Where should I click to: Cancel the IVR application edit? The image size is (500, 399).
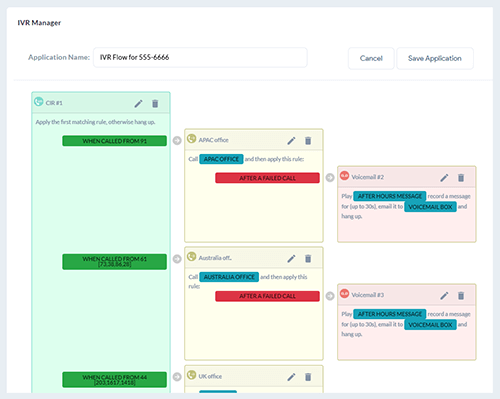pyautogui.click(x=371, y=58)
